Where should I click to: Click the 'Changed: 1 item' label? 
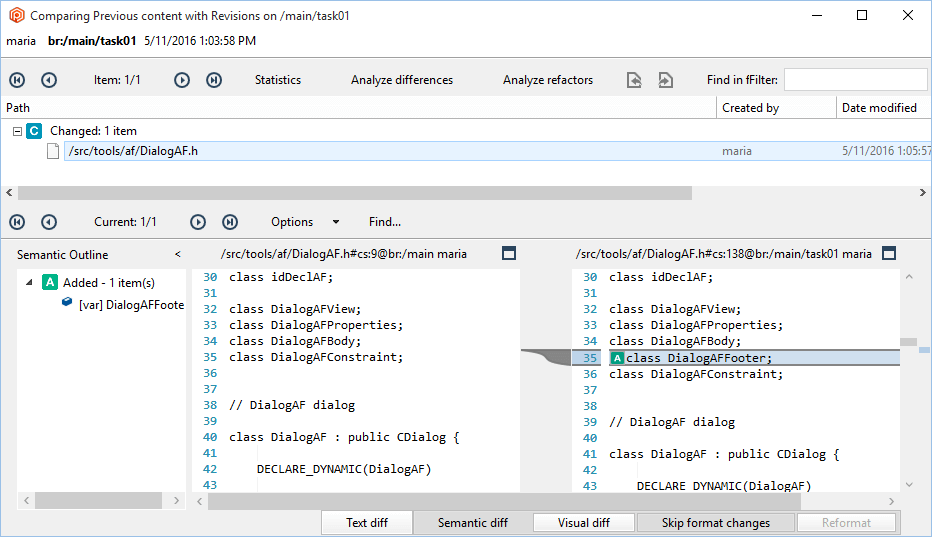point(93,131)
